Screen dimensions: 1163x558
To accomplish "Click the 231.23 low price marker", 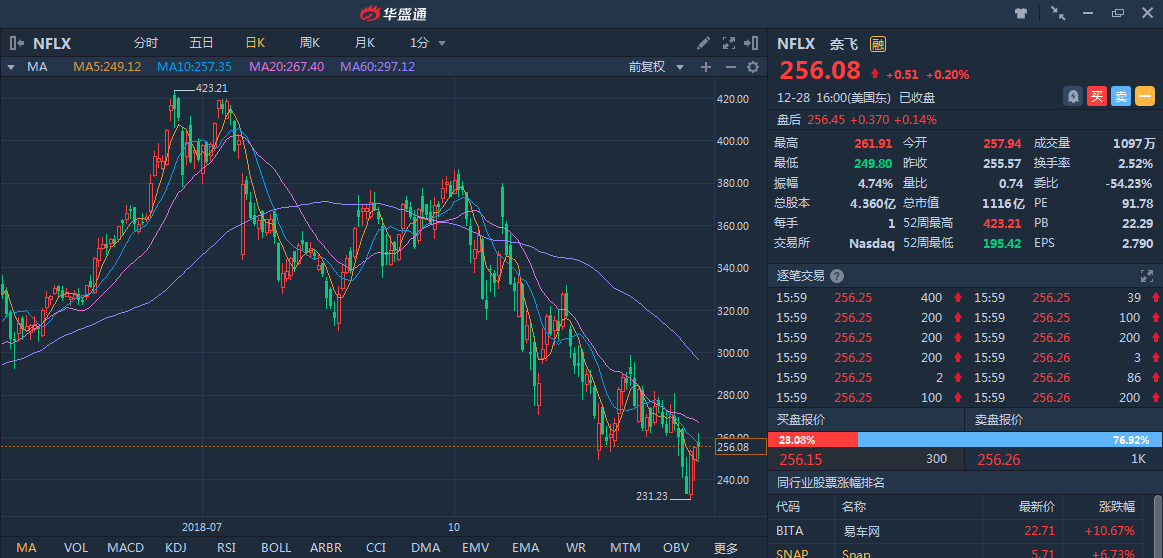I will click(652, 496).
